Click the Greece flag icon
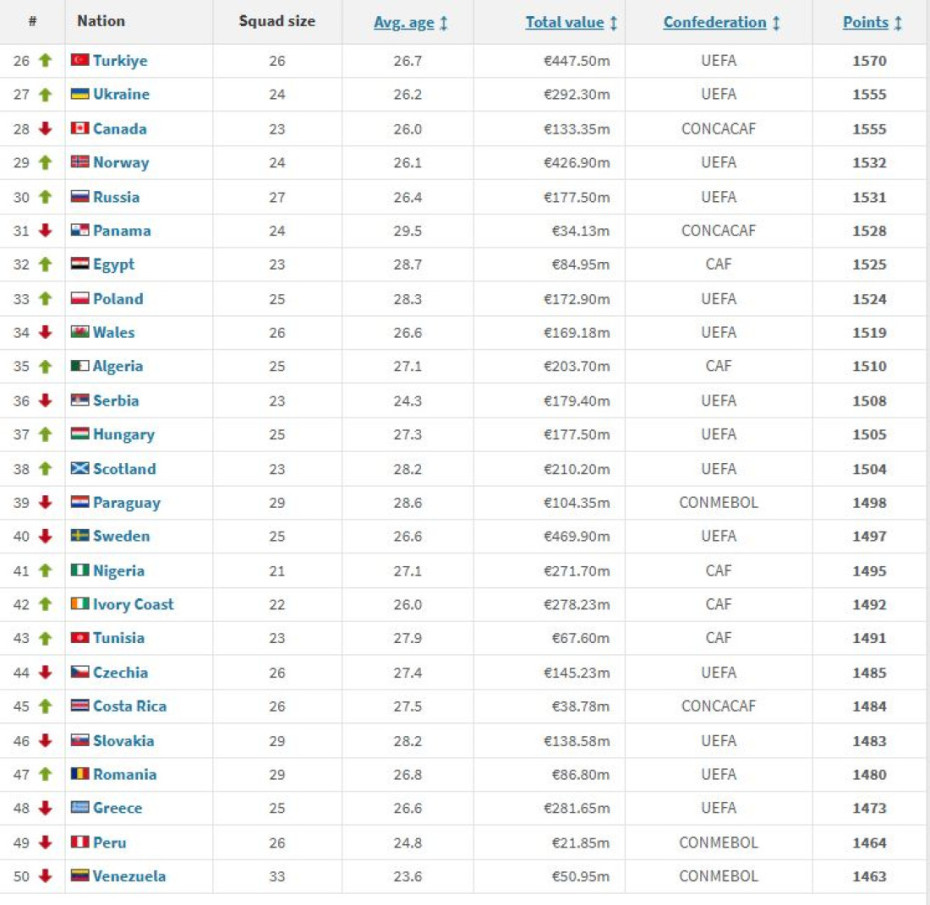This screenshot has width=930, height=905. pyautogui.click(x=80, y=808)
